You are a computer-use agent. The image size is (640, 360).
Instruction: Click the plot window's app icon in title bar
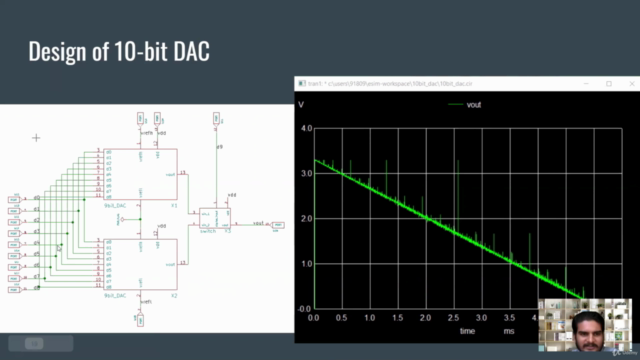tap(302, 83)
